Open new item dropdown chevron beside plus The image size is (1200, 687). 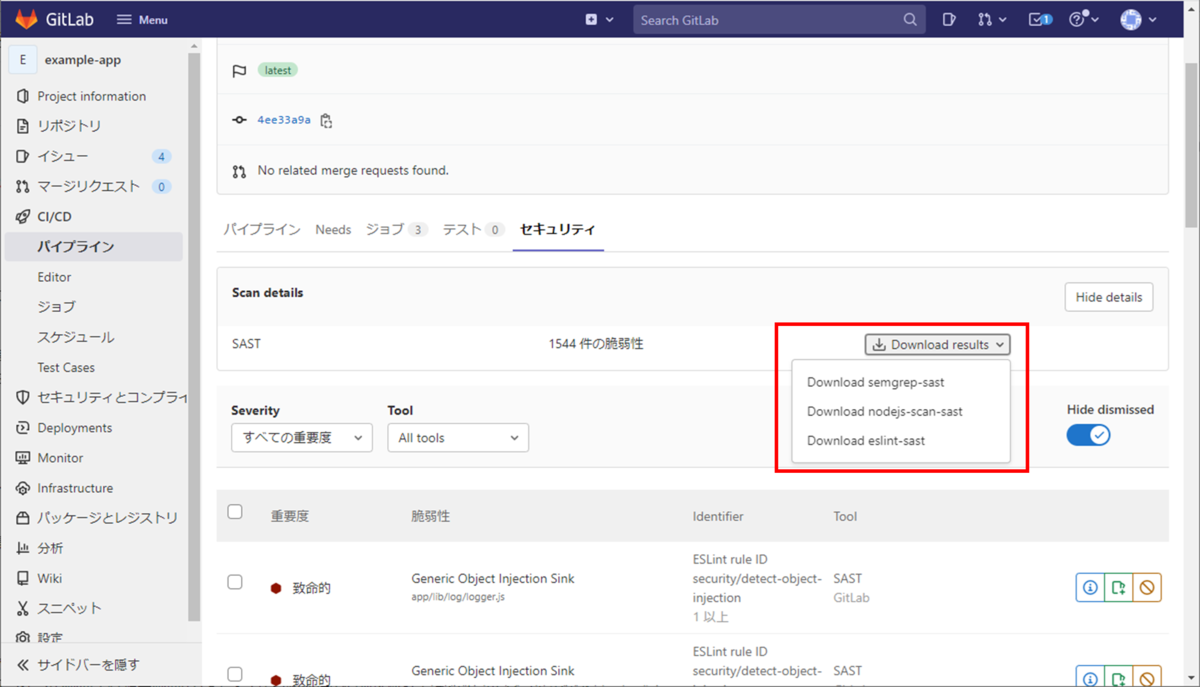[x=609, y=19]
